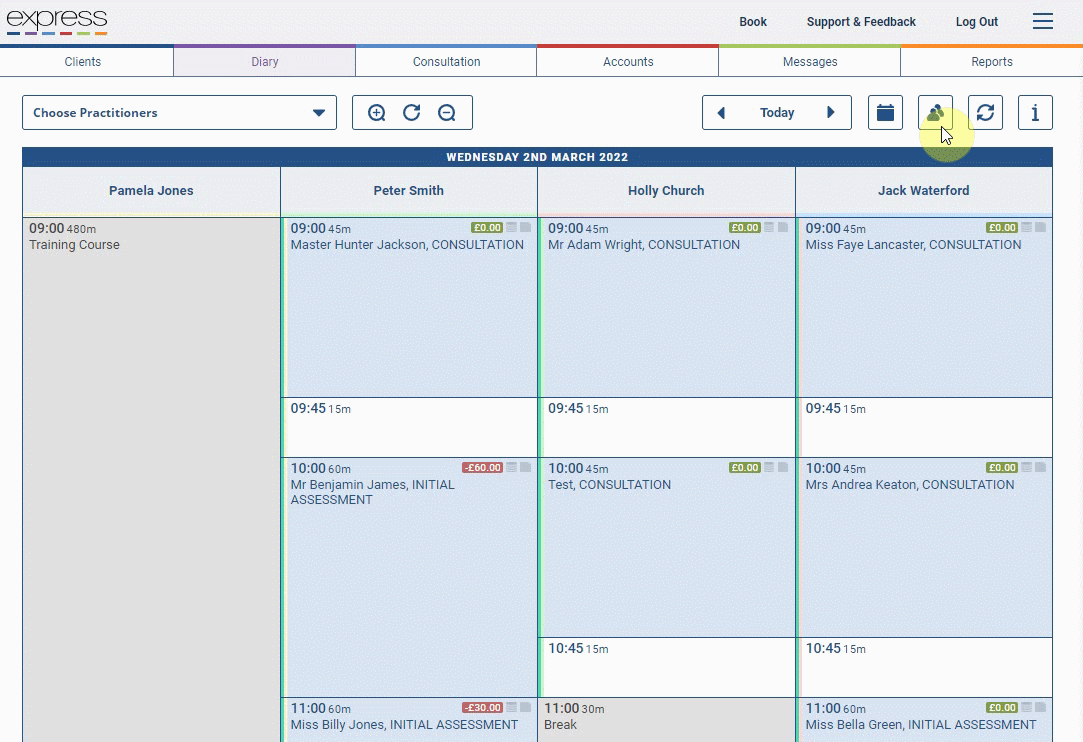This screenshot has height=742, width=1083.
Task: Click the £0.00 badge on Bella Green appointment
Action: (x=1002, y=707)
